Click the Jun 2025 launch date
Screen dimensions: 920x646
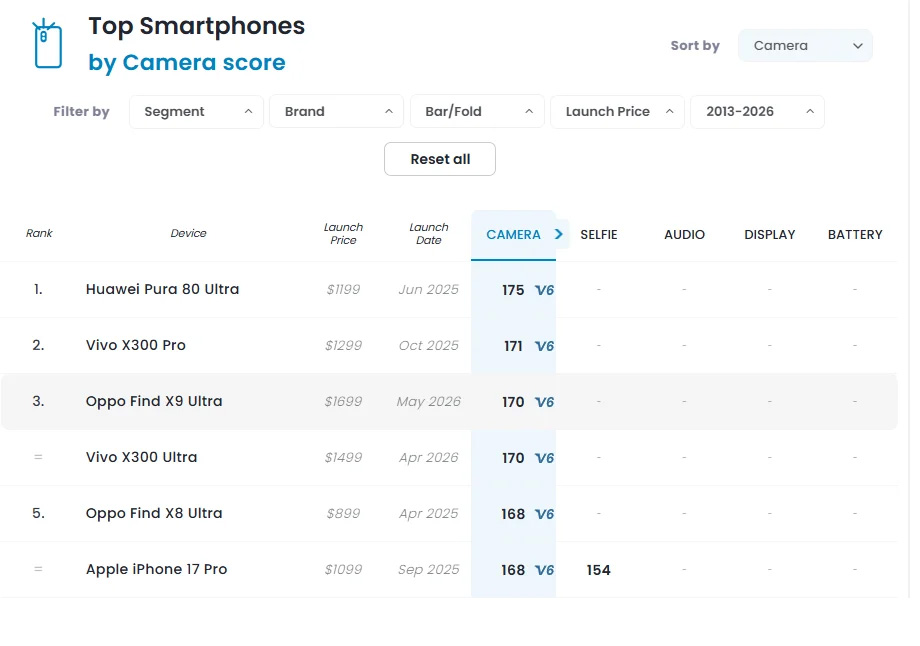click(x=429, y=289)
